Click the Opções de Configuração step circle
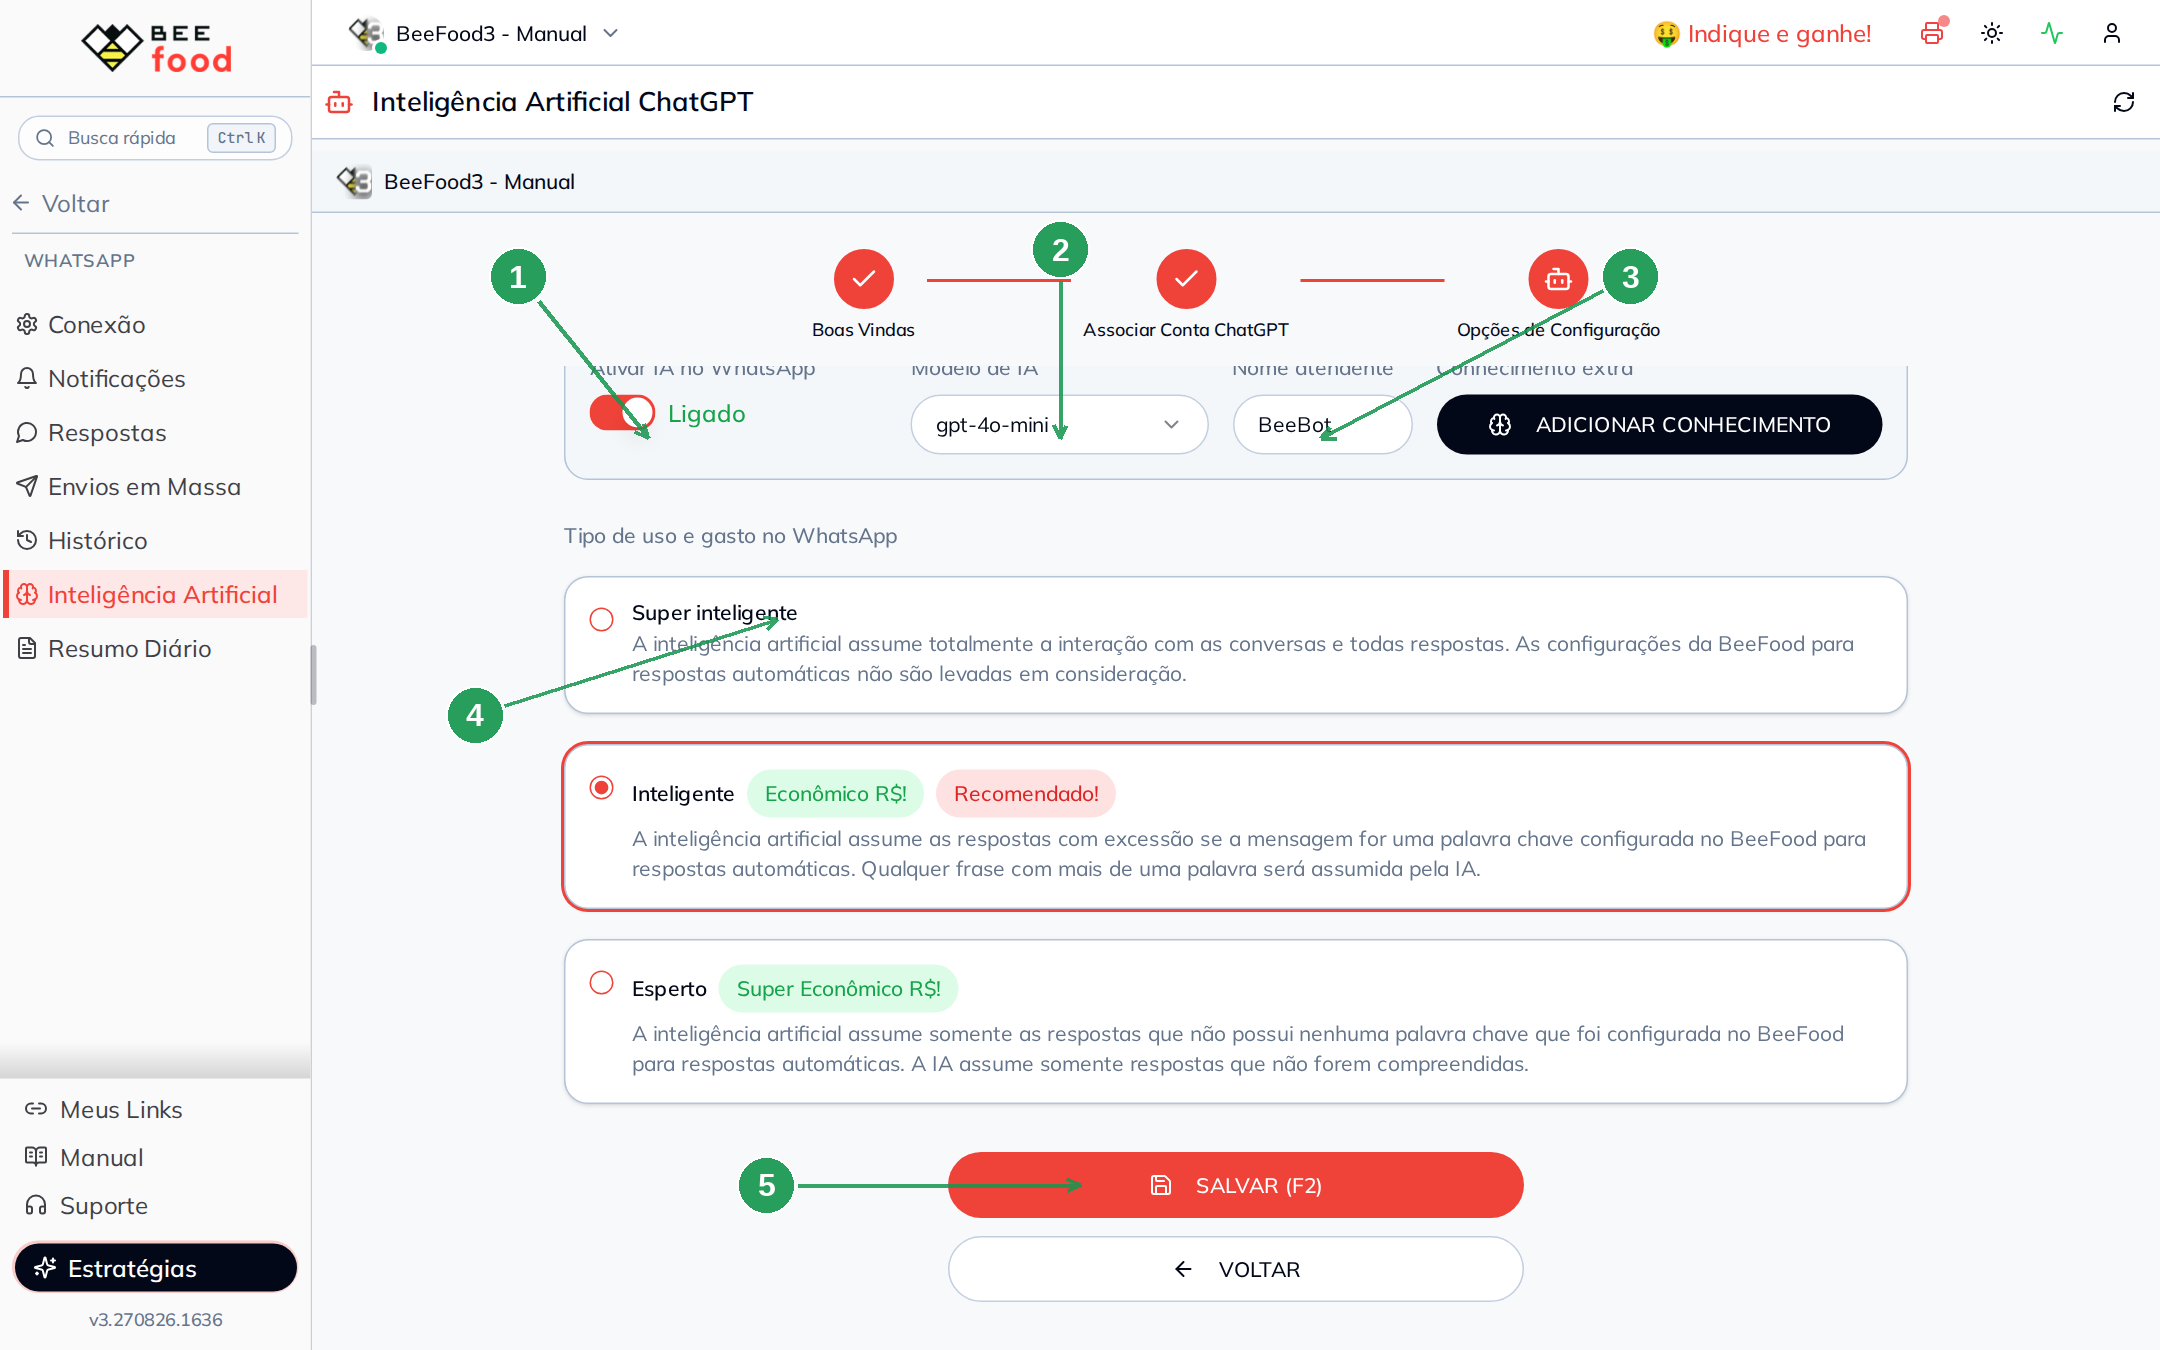 point(1558,279)
